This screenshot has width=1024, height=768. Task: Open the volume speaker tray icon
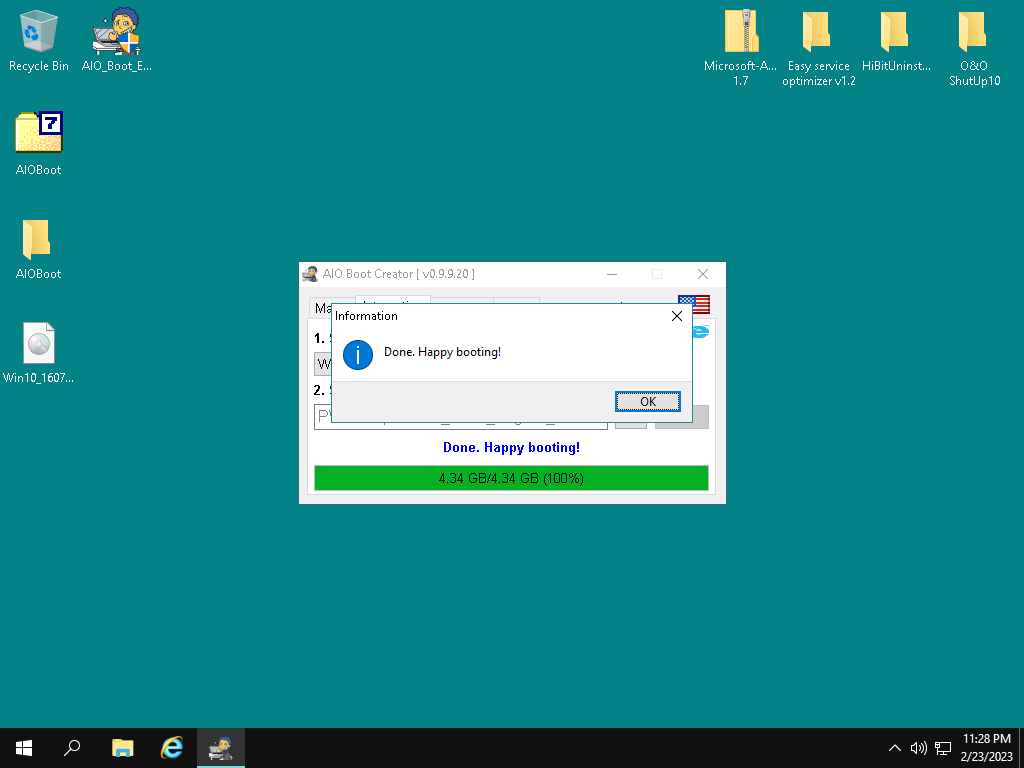[919, 748]
